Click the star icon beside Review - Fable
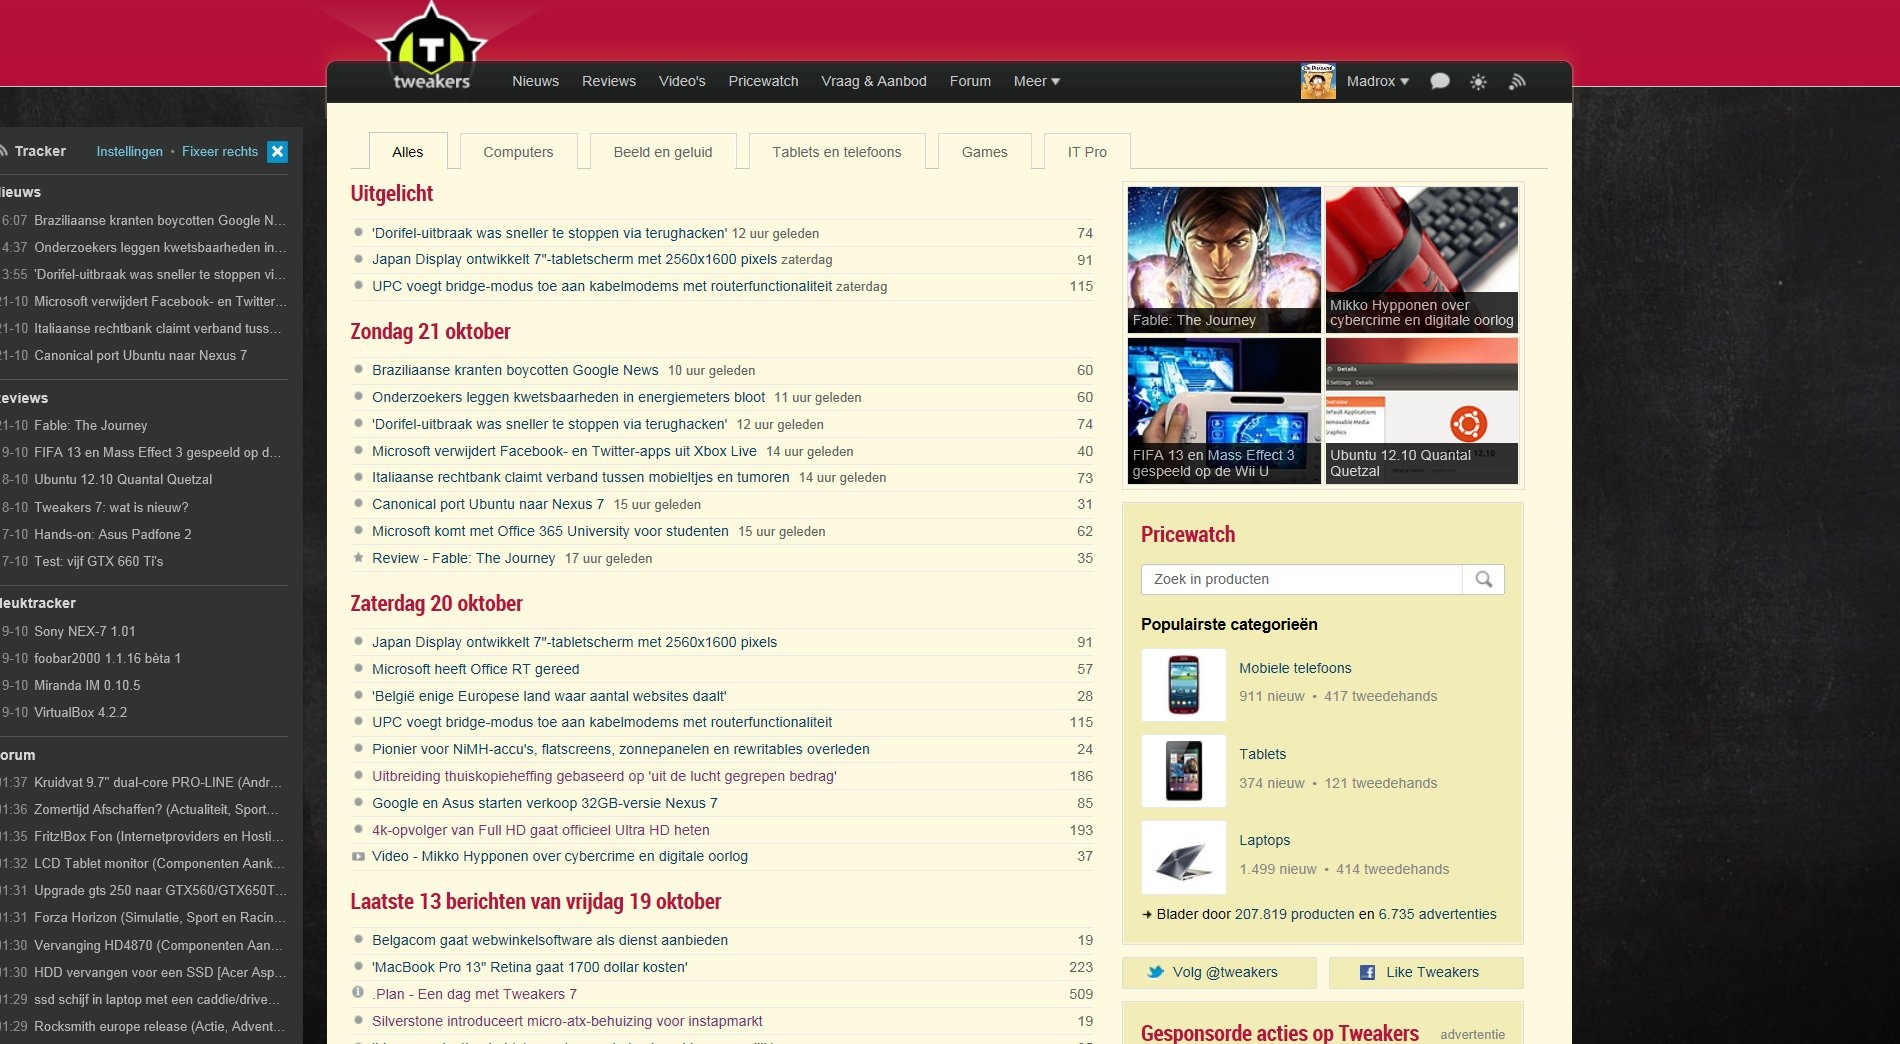This screenshot has height=1044, width=1900. tap(358, 558)
